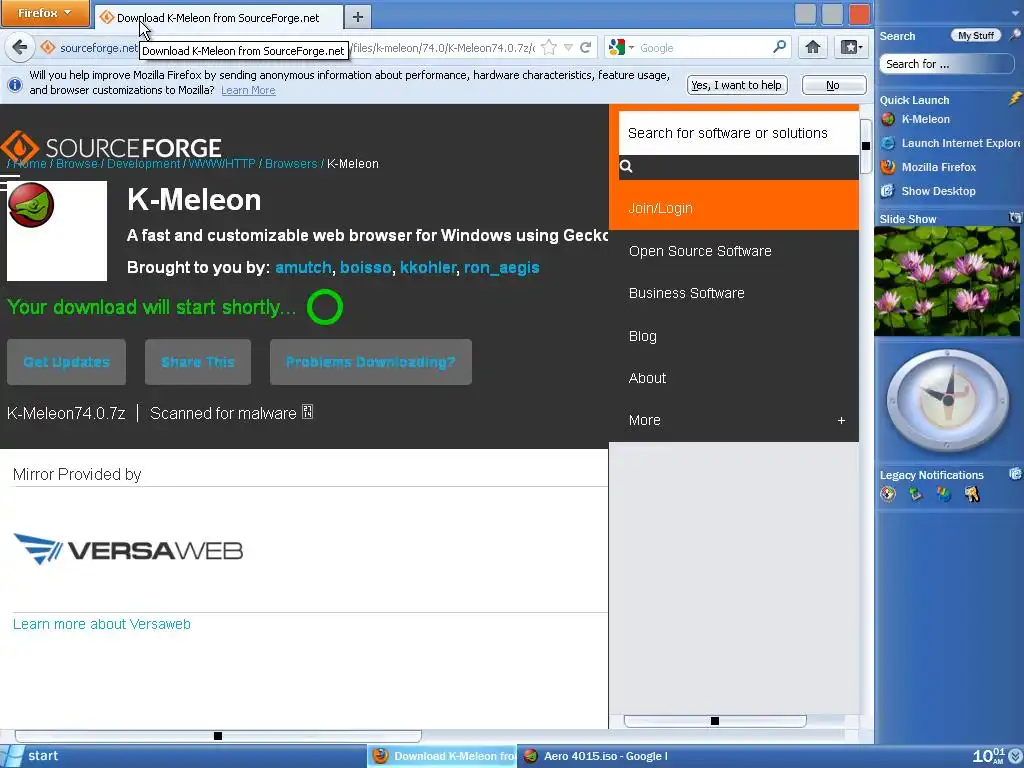Click the first Legacy Notifications tray icon
The height and width of the screenshot is (768, 1024).
coord(888,494)
